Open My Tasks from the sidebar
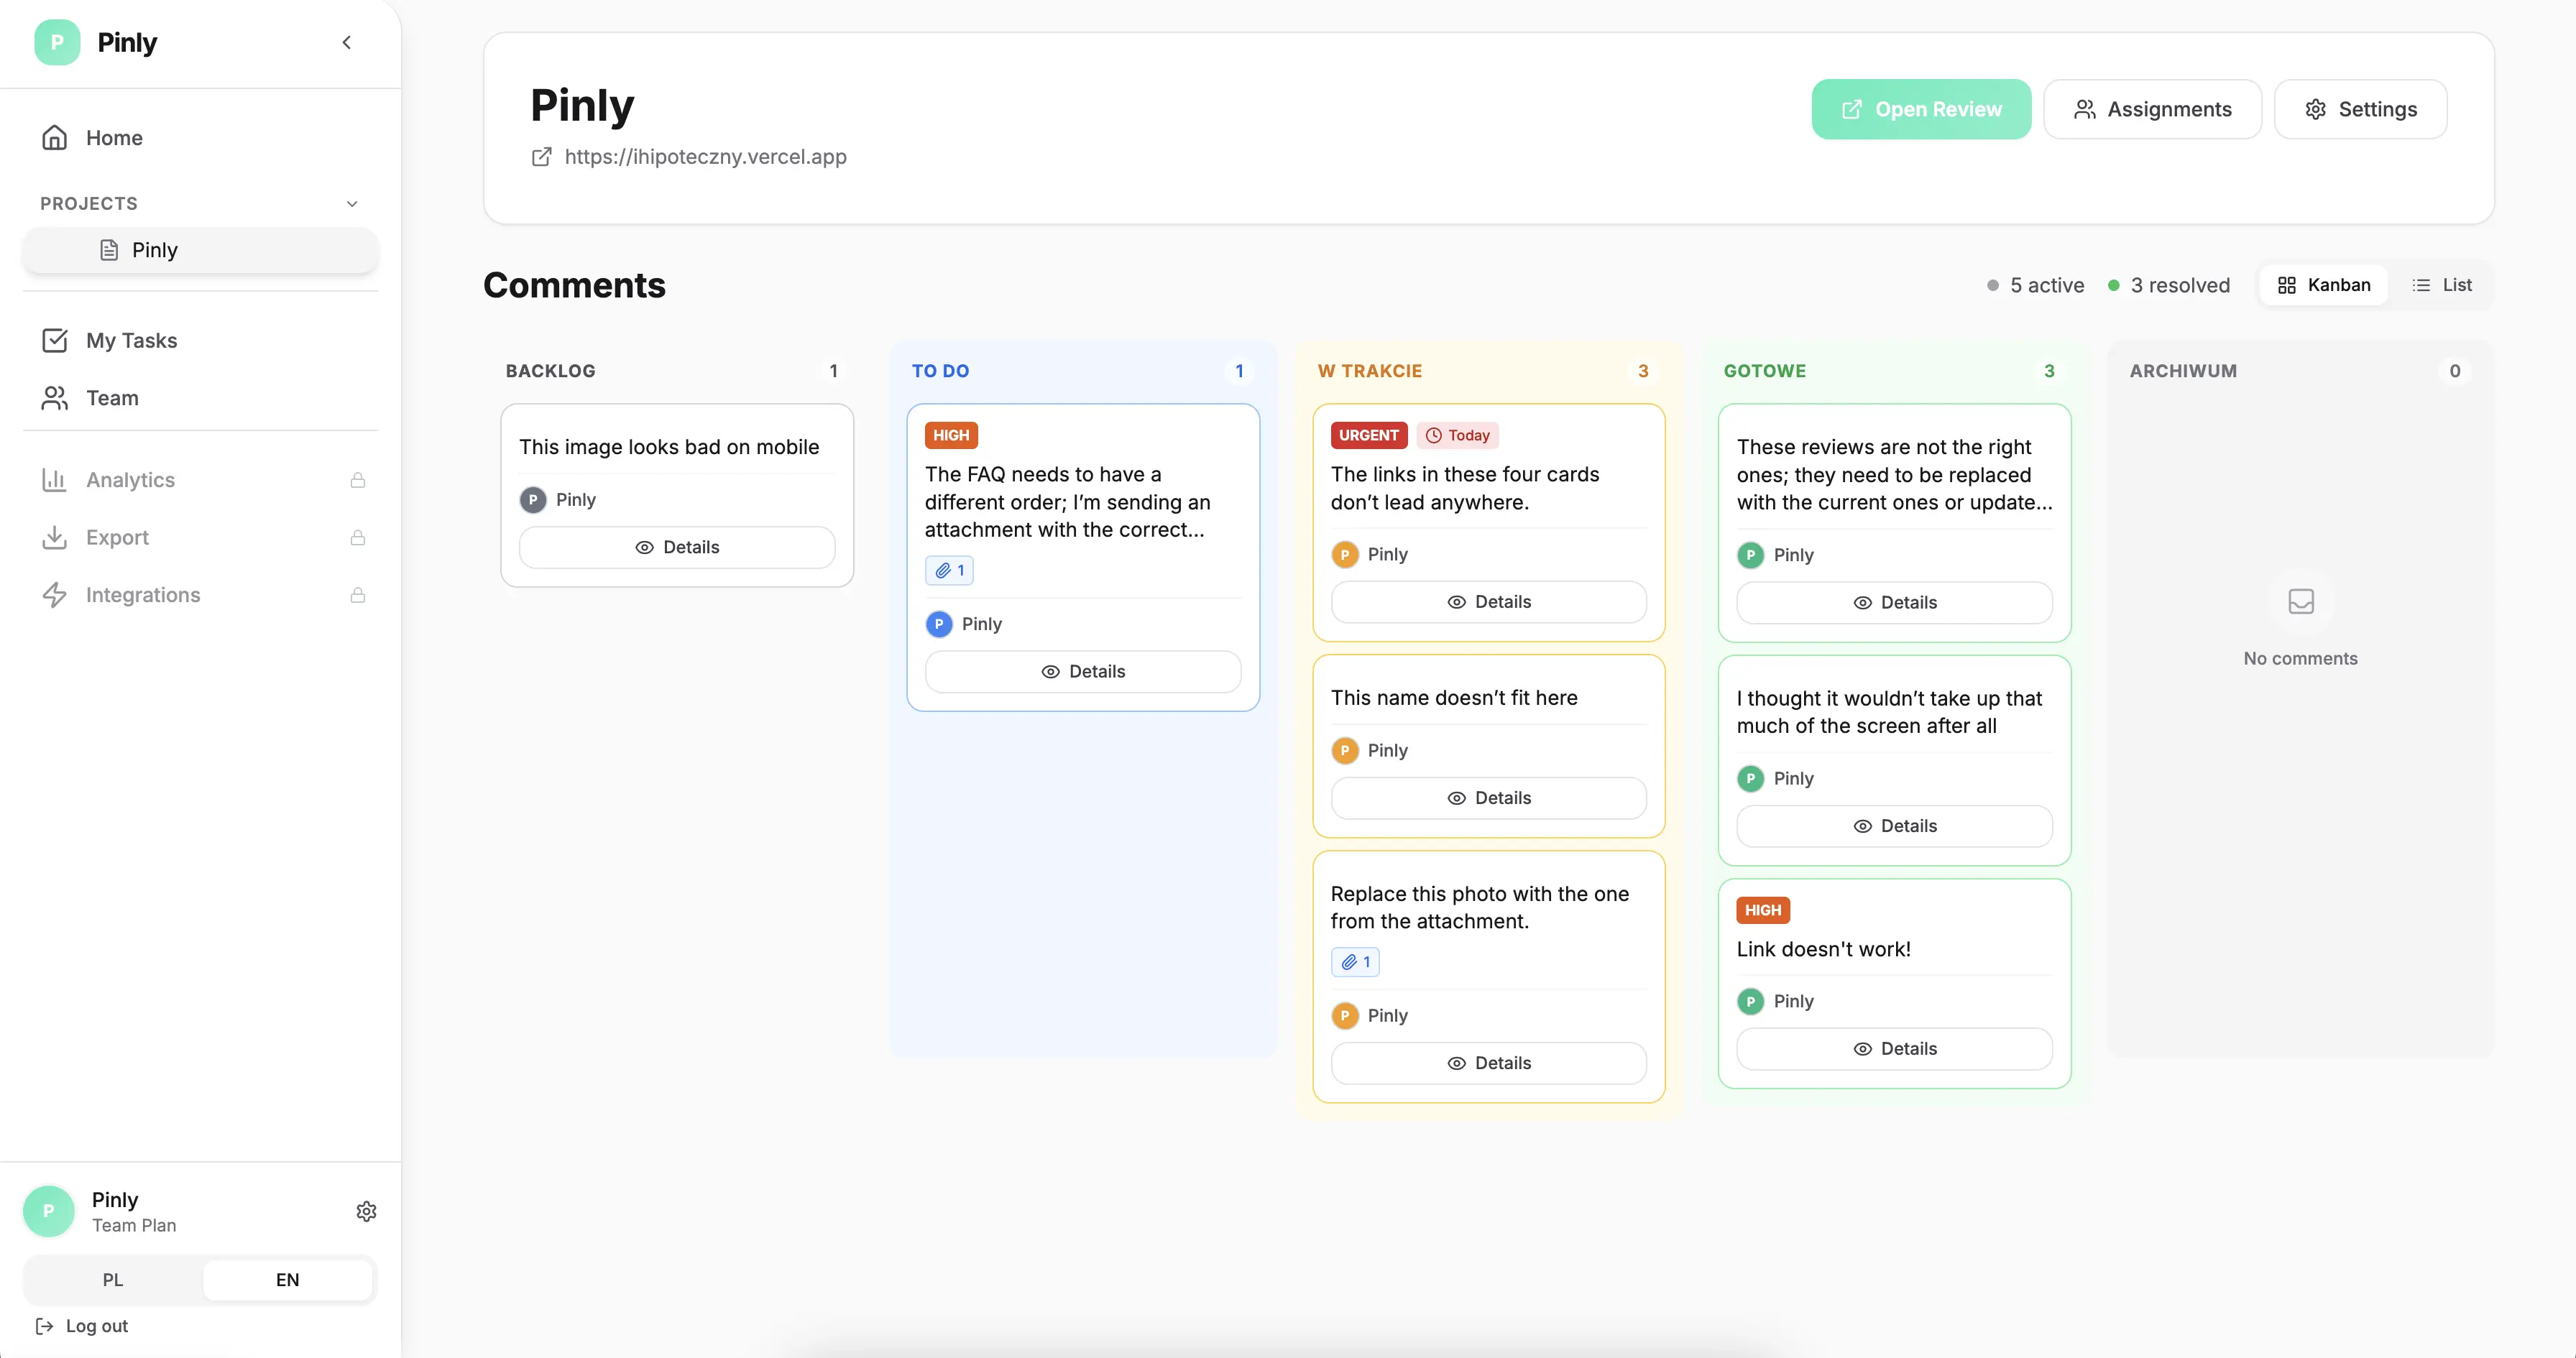Viewport: 2576px width, 1358px height. coord(133,340)
